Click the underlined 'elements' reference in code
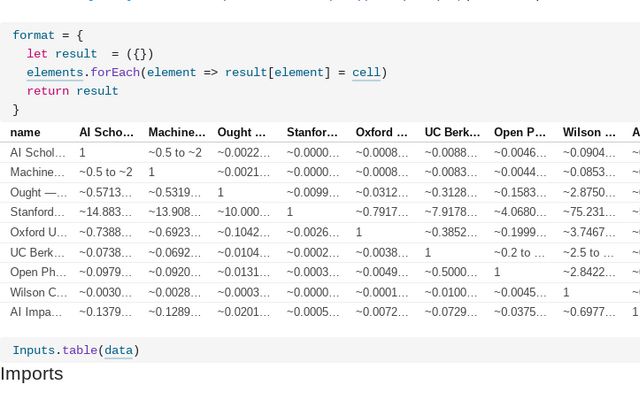Screen dimensions: 640x400 [x=55, y=72]
